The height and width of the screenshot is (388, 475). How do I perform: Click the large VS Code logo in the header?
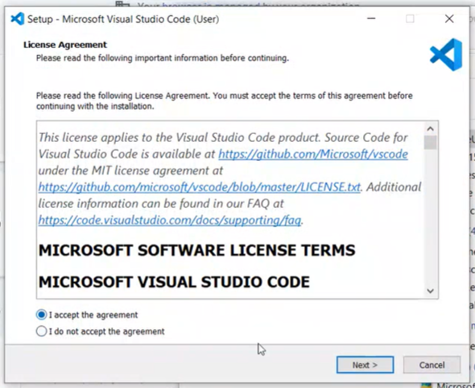tap(446, 55)
